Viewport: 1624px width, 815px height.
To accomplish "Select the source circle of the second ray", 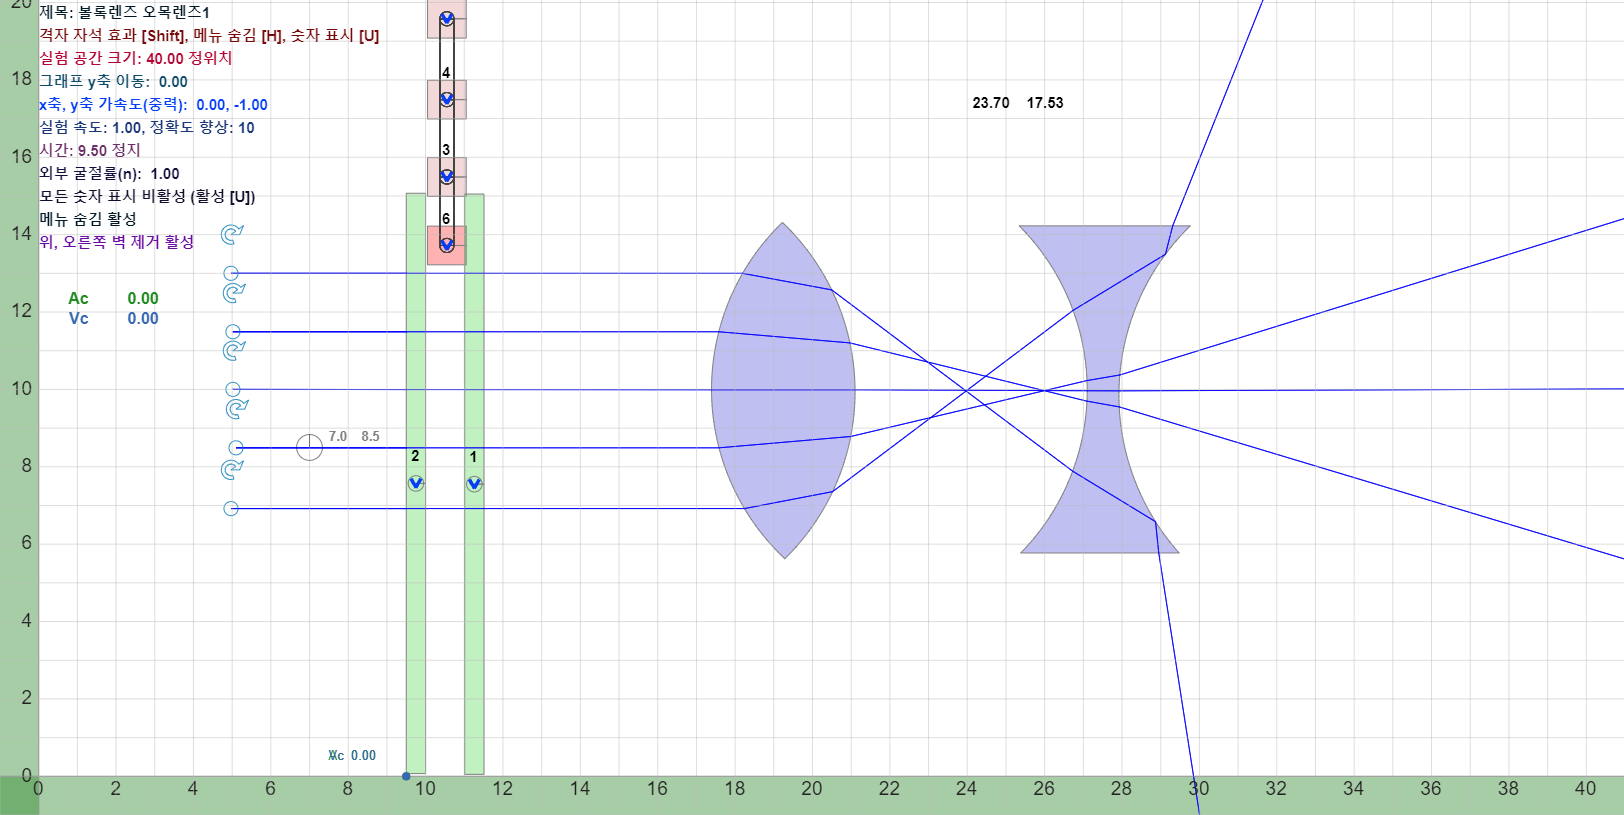I will [233, 331].
